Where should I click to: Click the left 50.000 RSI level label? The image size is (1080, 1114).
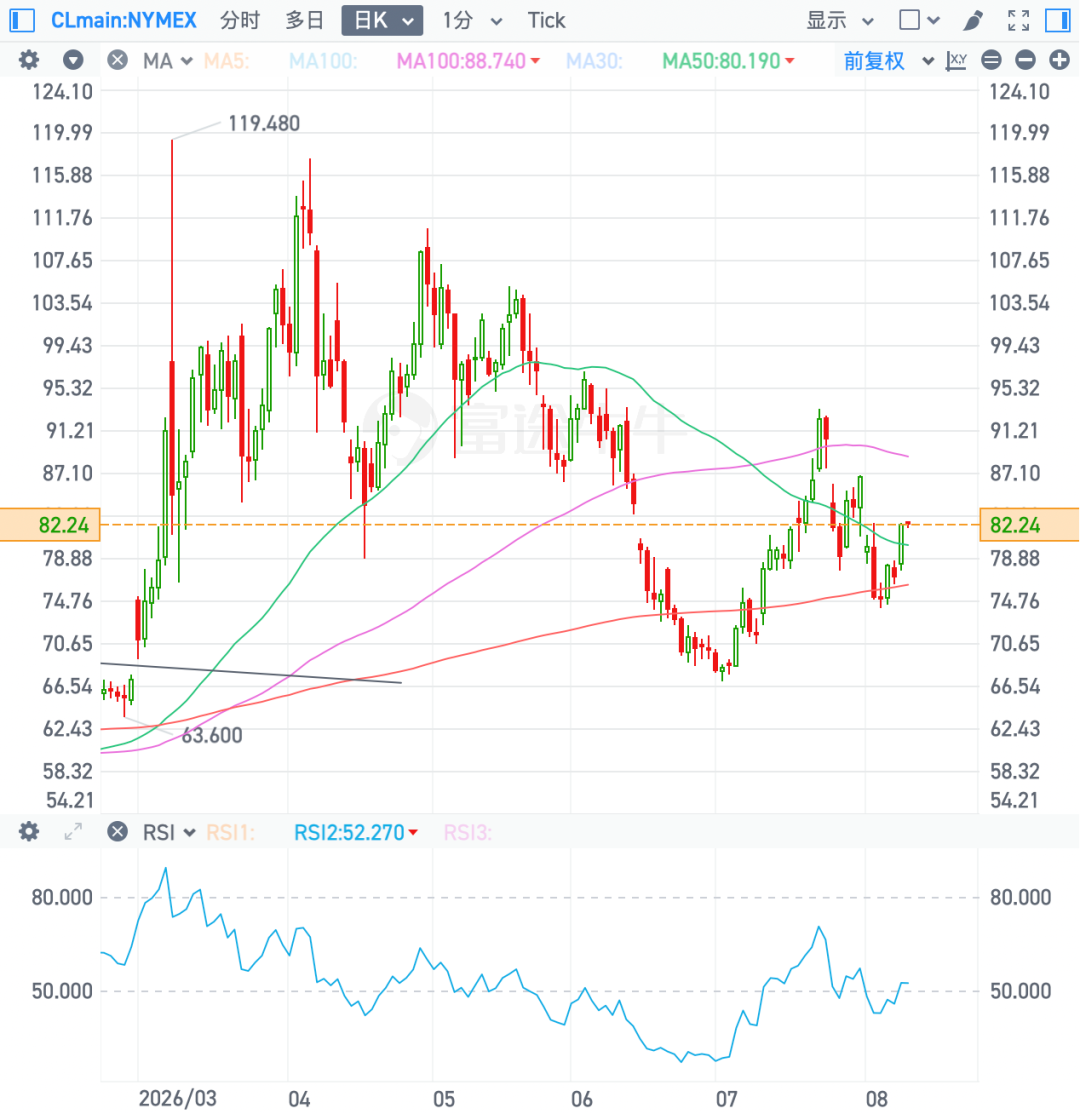point(62,991)
